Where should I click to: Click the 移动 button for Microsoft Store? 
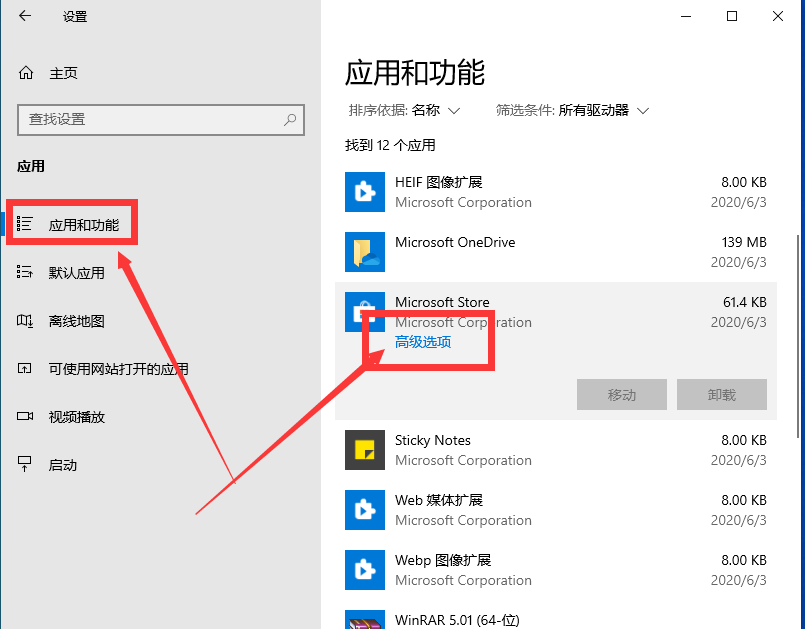[x=621, y=394]
